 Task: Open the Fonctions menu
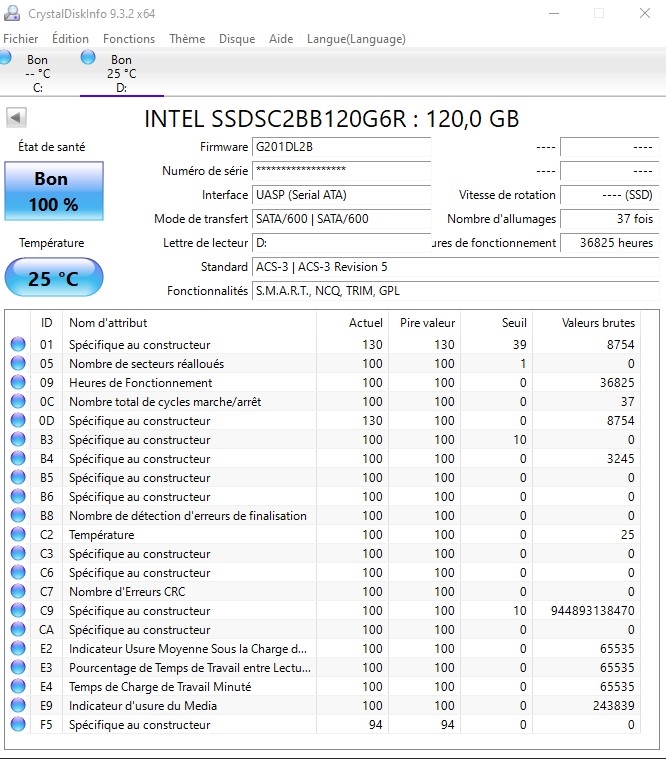coord(129,39)
